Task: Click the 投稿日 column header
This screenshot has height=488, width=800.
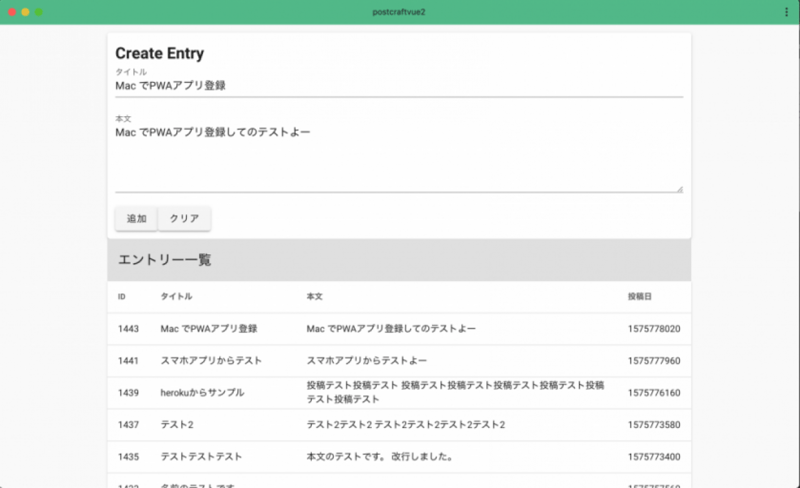Action: click(639, 297)
